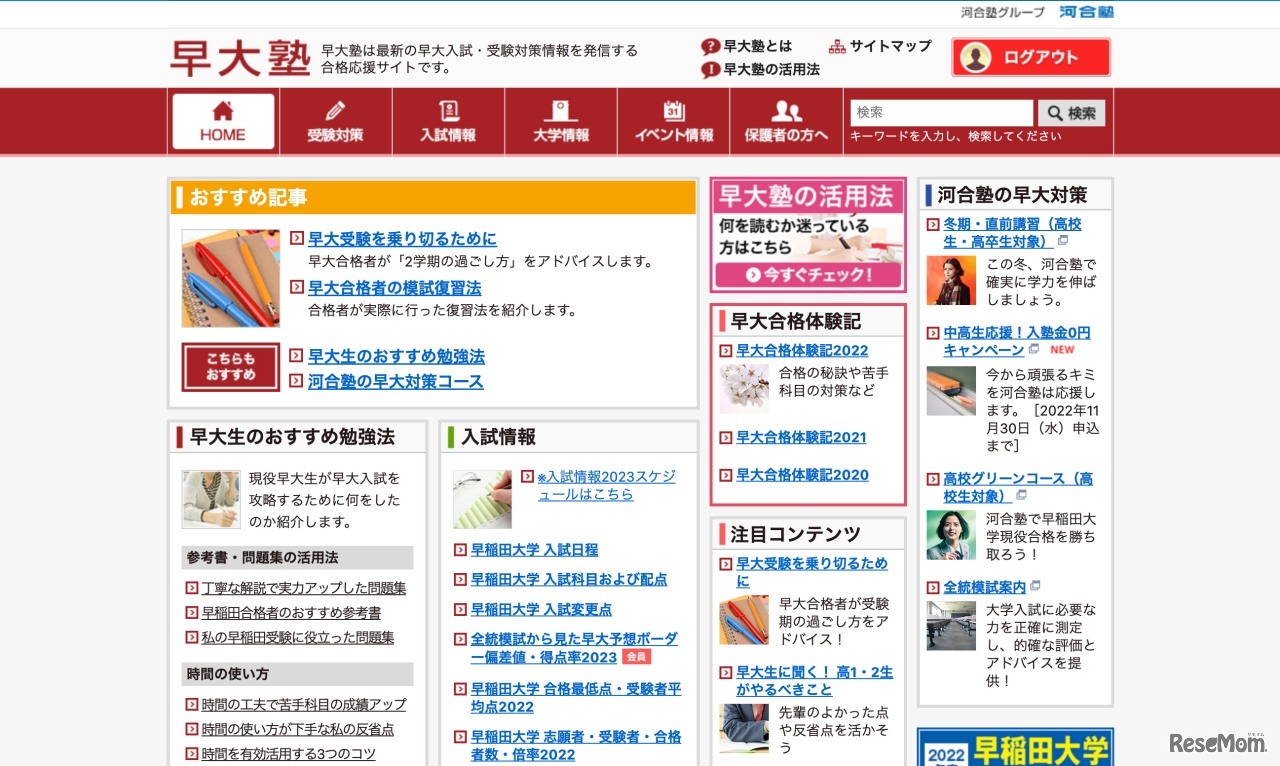Open 時間の工夫で苦手科目の成績アップ link

click(x=304, y=705)
